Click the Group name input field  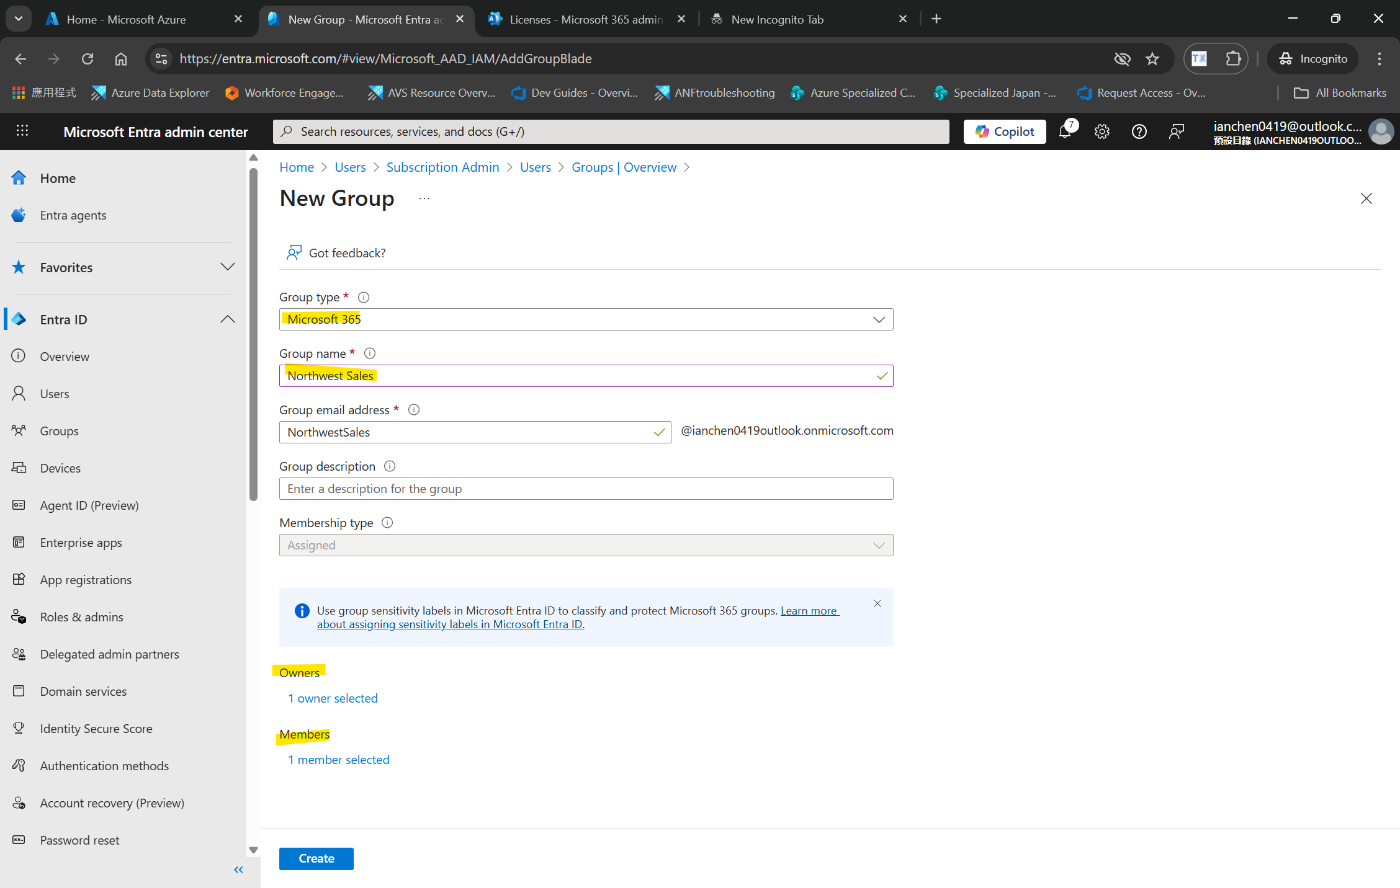(x=586, y=376)
